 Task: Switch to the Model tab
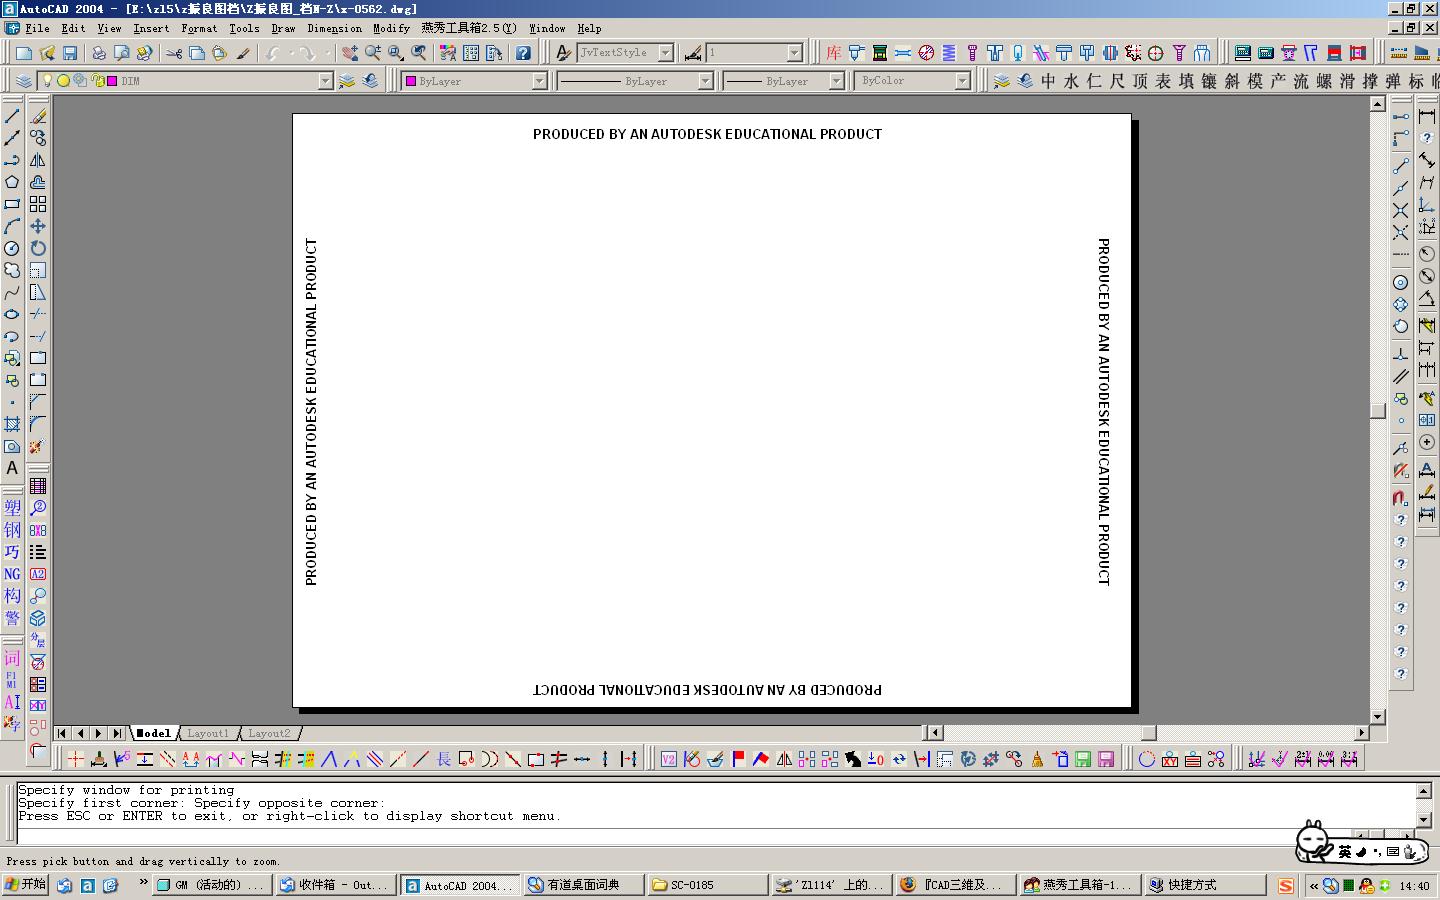[154, 733]
